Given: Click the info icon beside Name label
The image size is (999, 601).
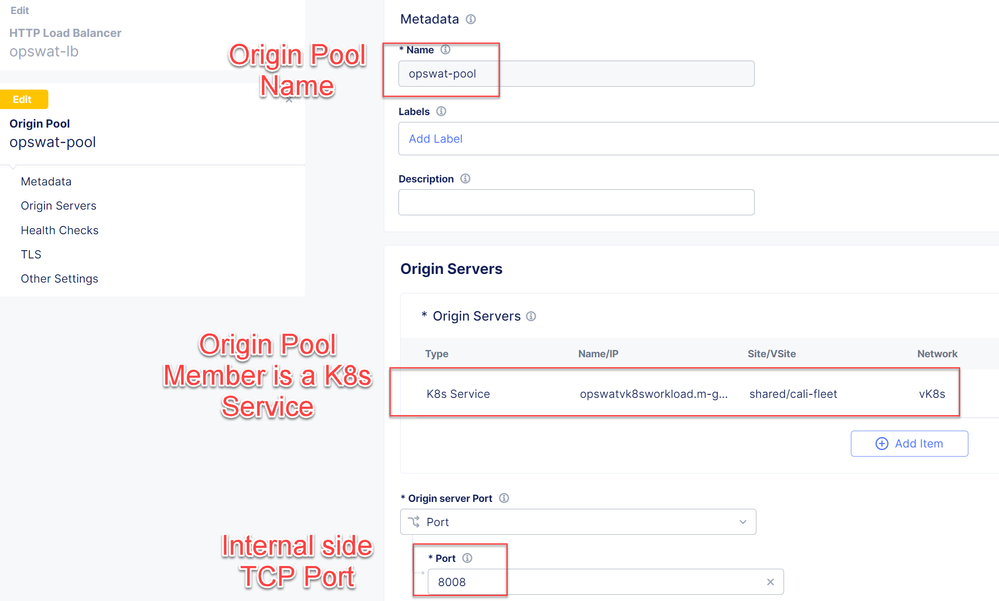Looking at the screenshot, I should pyautogui.click(x=446, y=50).
